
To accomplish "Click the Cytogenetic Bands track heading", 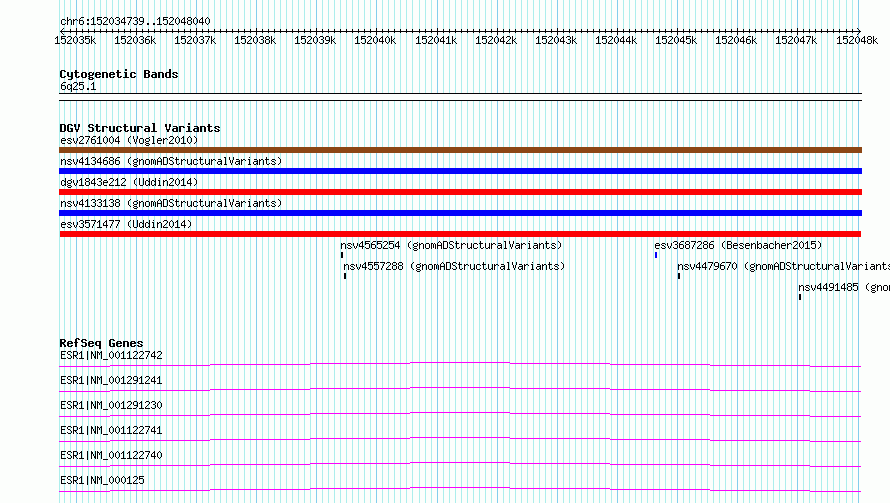I will click(x=119, y=74).
